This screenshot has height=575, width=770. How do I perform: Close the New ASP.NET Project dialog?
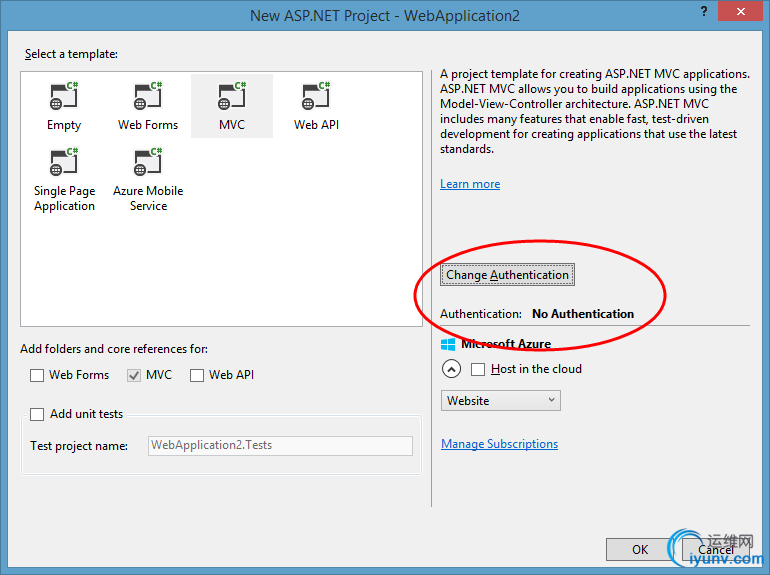741,11
